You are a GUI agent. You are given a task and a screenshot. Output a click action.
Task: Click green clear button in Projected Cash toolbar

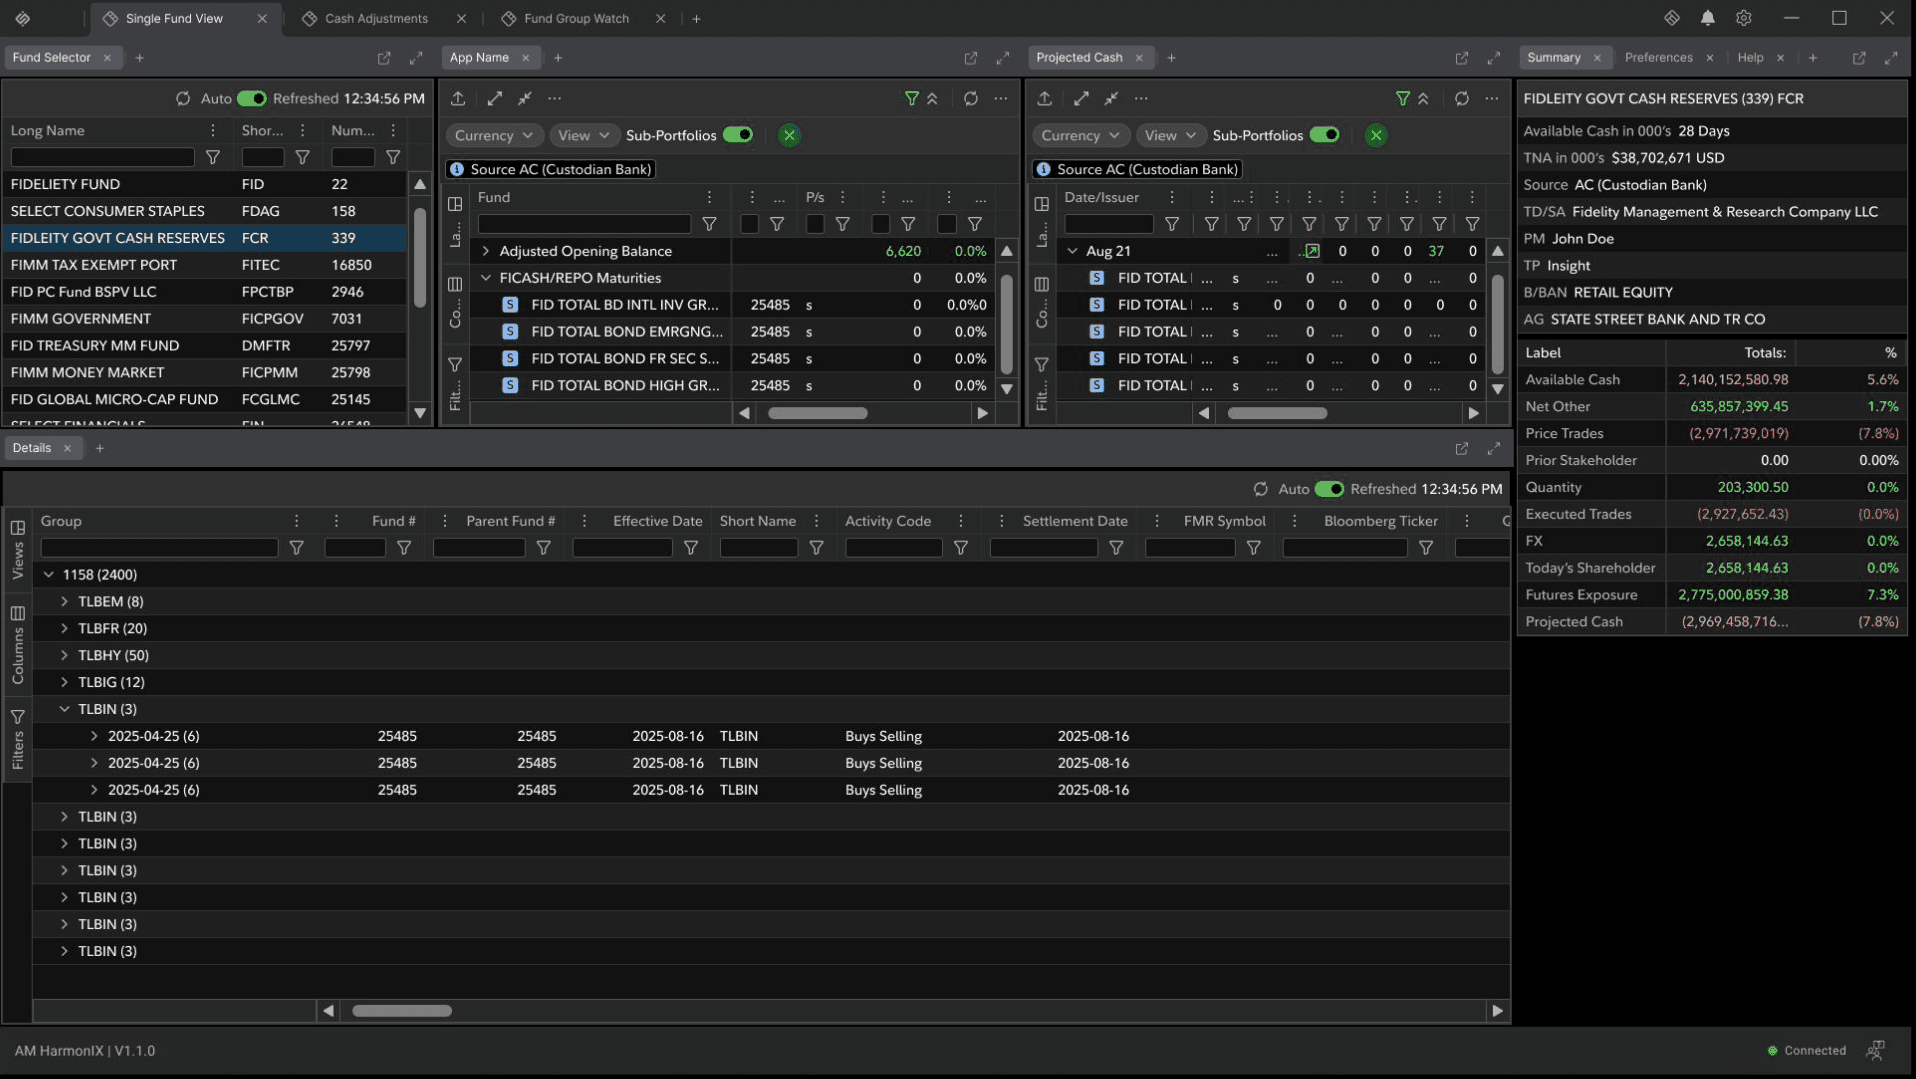1376,135
